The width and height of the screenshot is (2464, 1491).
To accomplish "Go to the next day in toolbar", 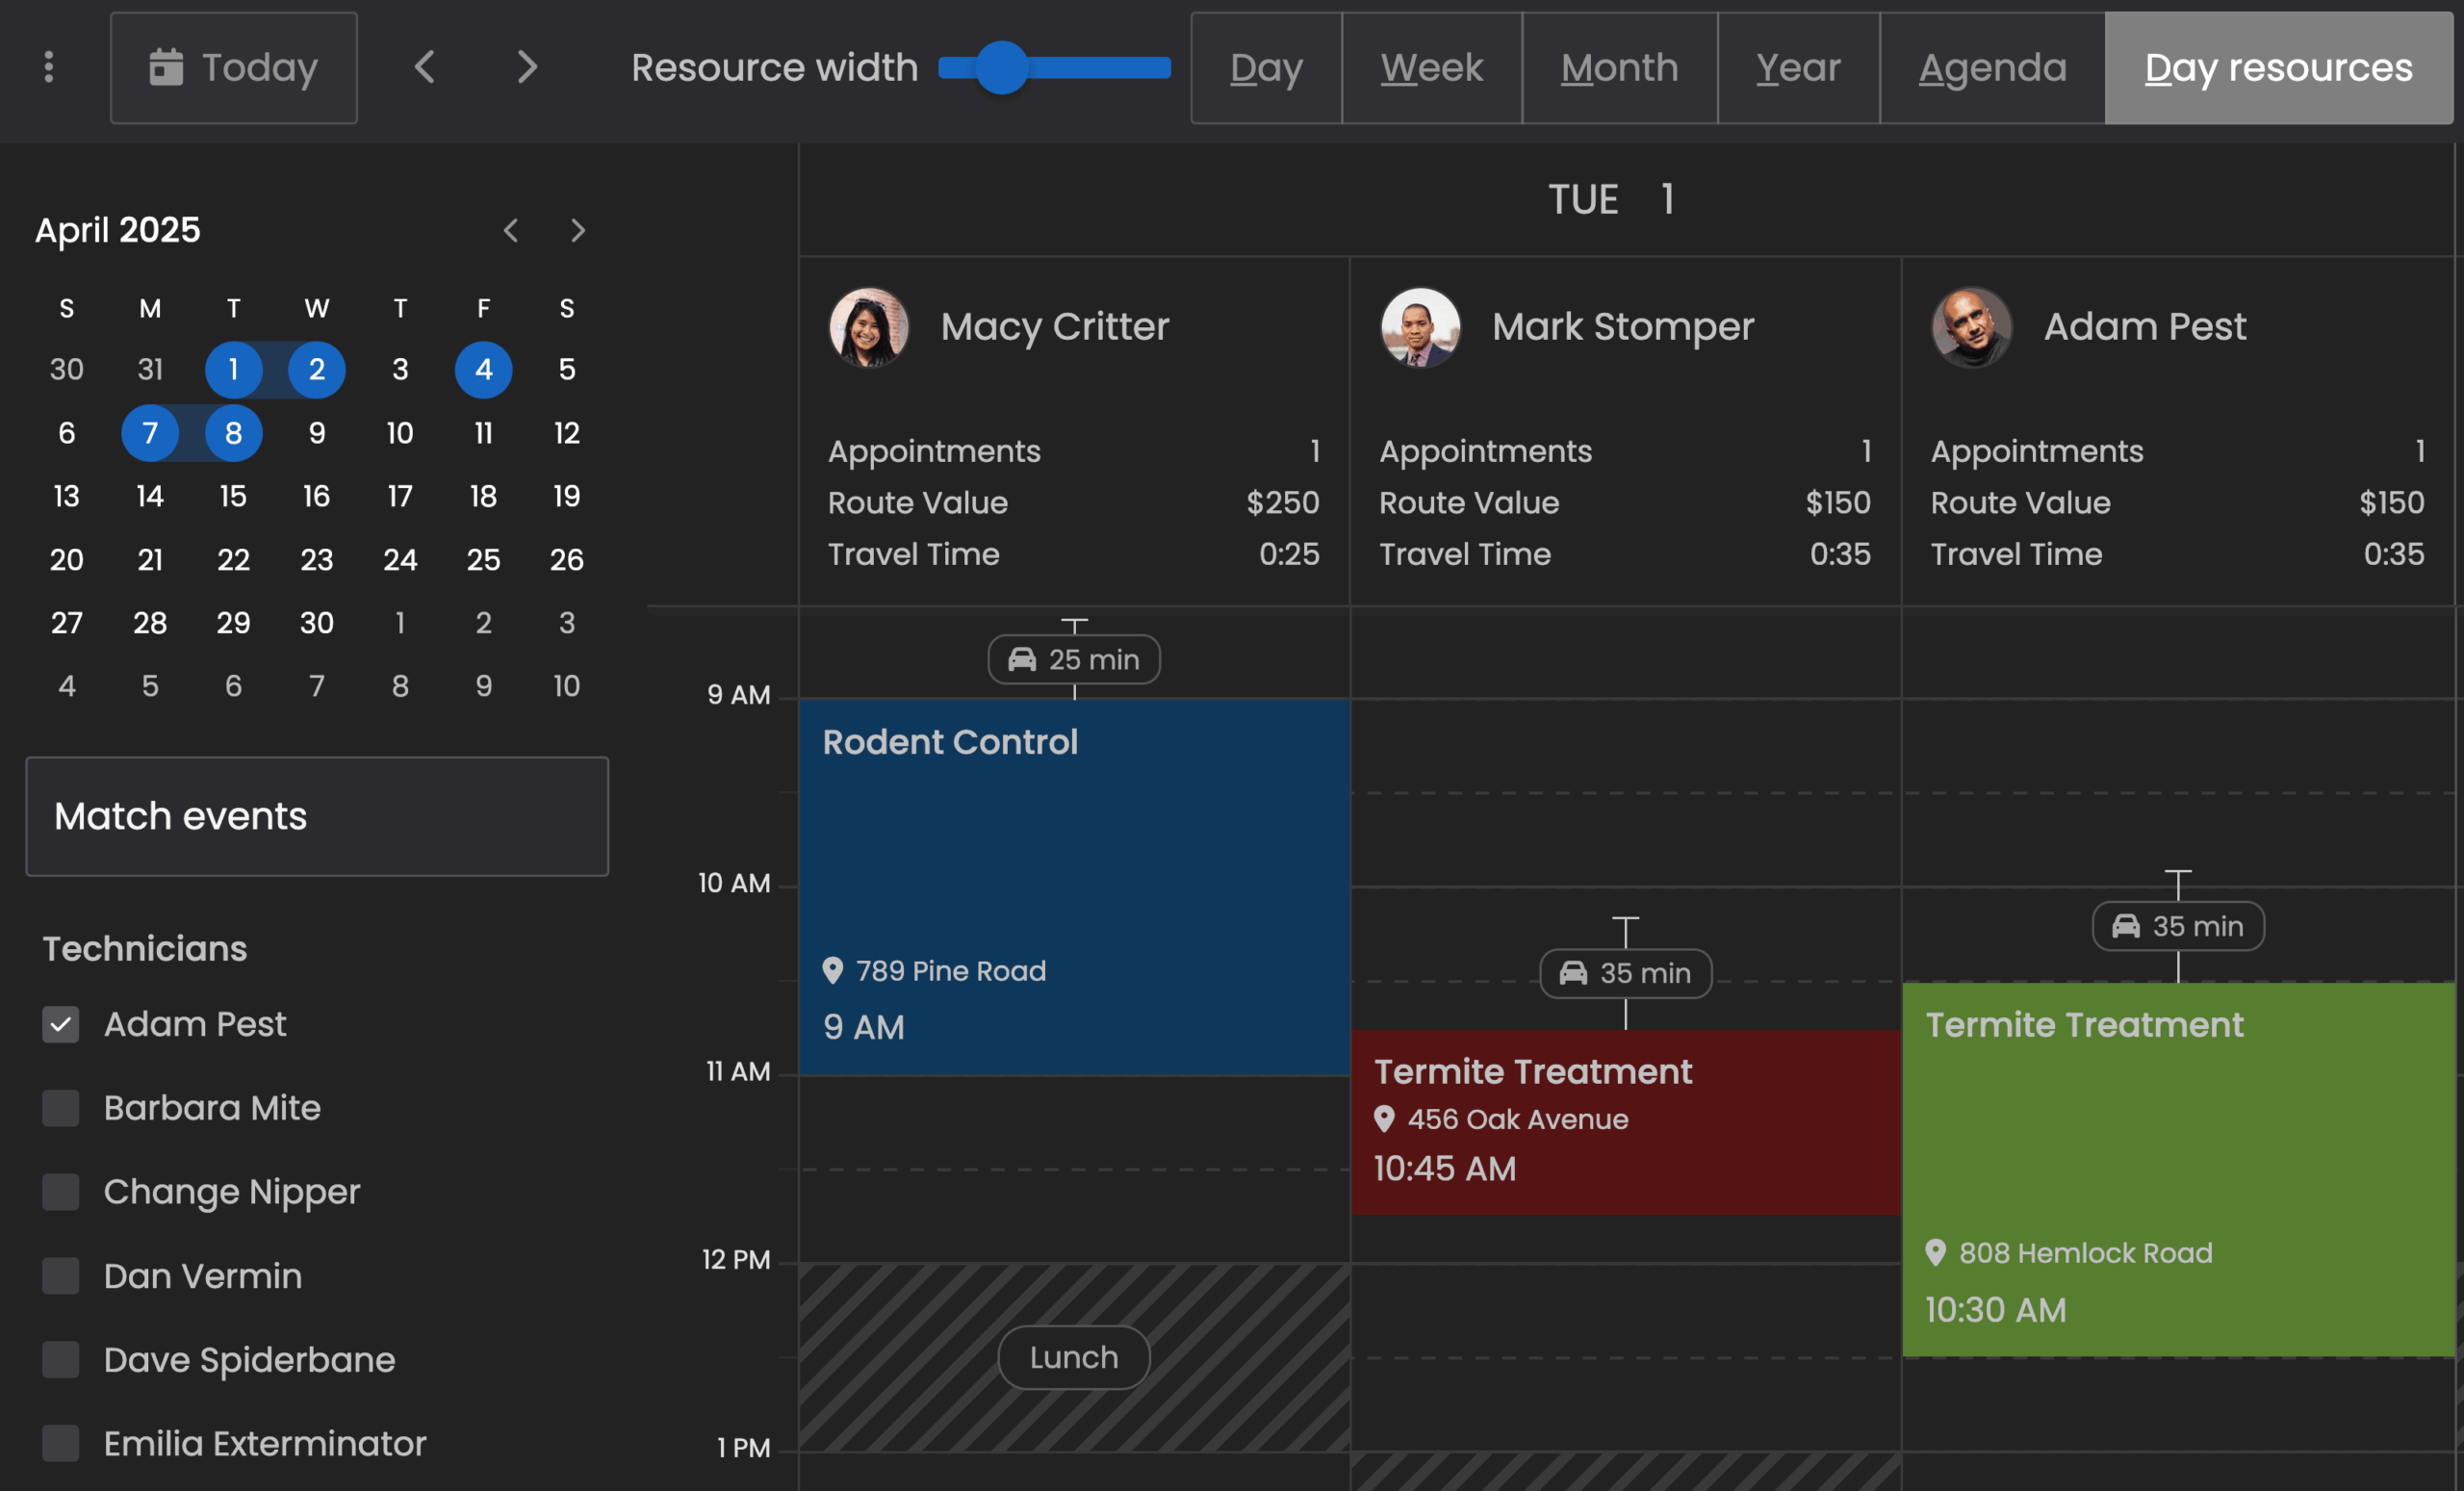I will pos(527,67).
